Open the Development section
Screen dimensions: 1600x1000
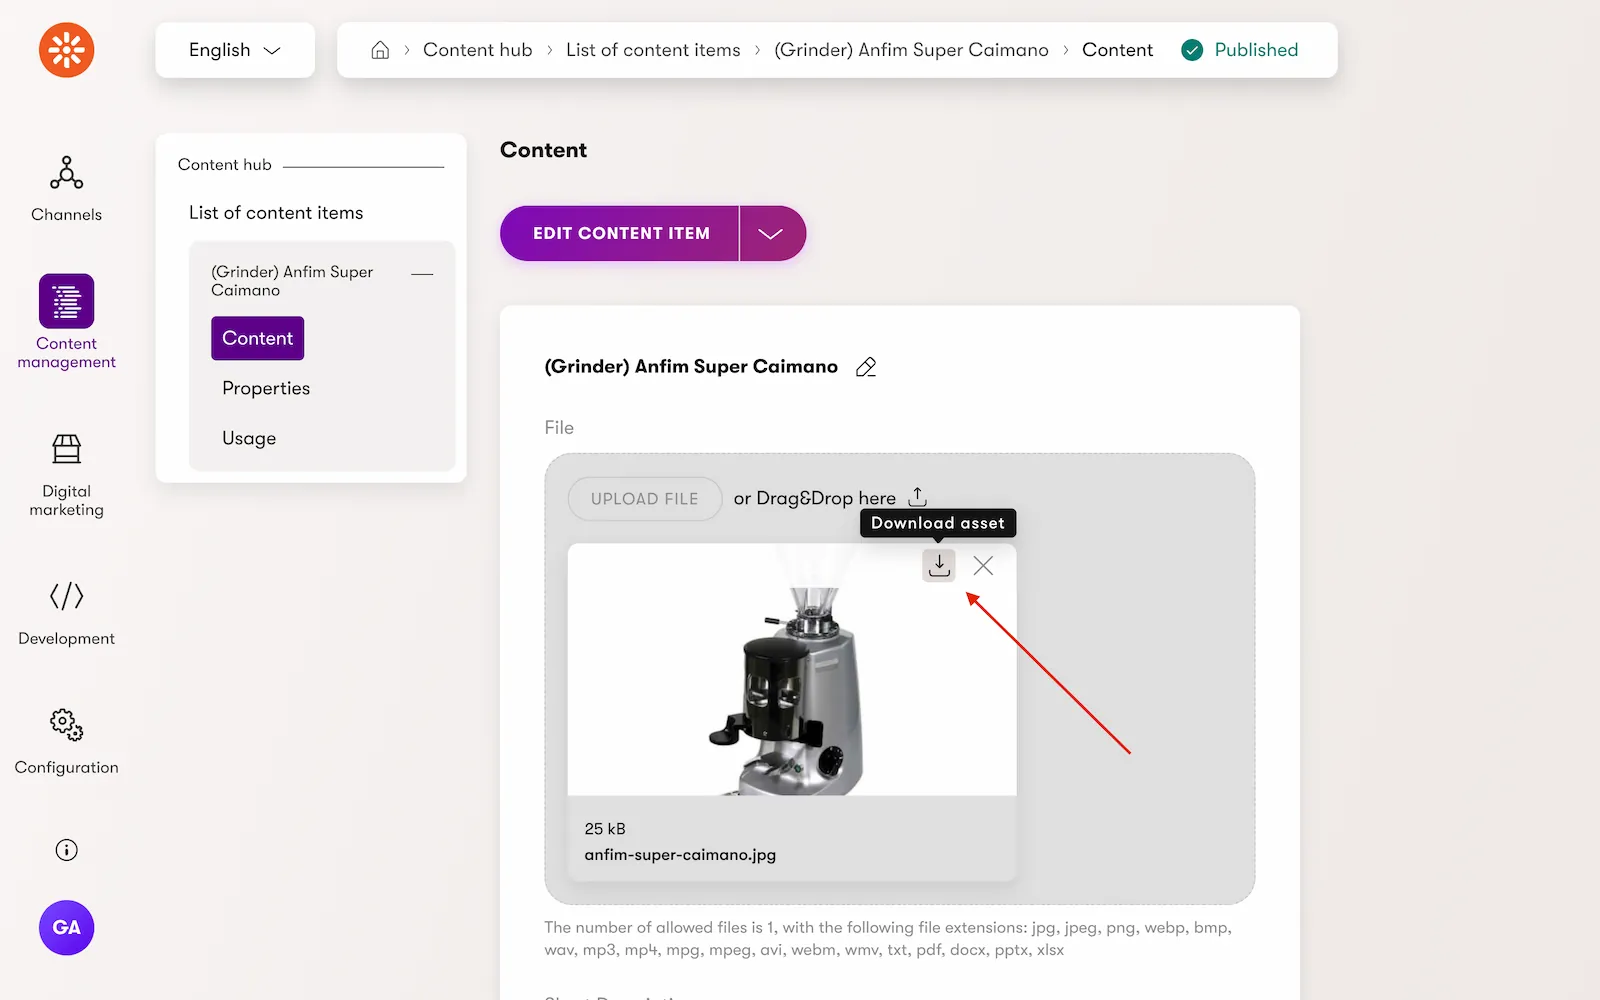coord(66,613)
